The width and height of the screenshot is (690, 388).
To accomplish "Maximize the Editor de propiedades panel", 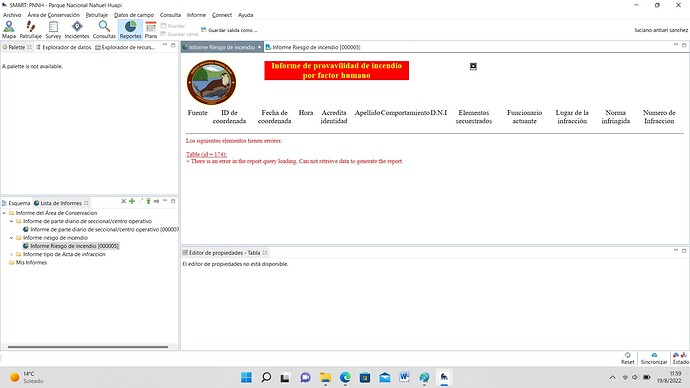I will click(684, 251).
